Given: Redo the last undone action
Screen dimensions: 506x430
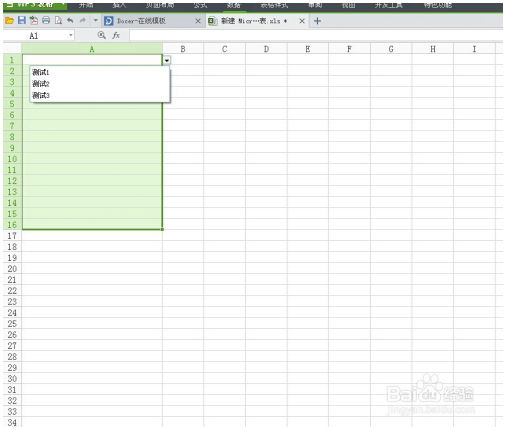Looking at the screenshot, I should point(82,20).
